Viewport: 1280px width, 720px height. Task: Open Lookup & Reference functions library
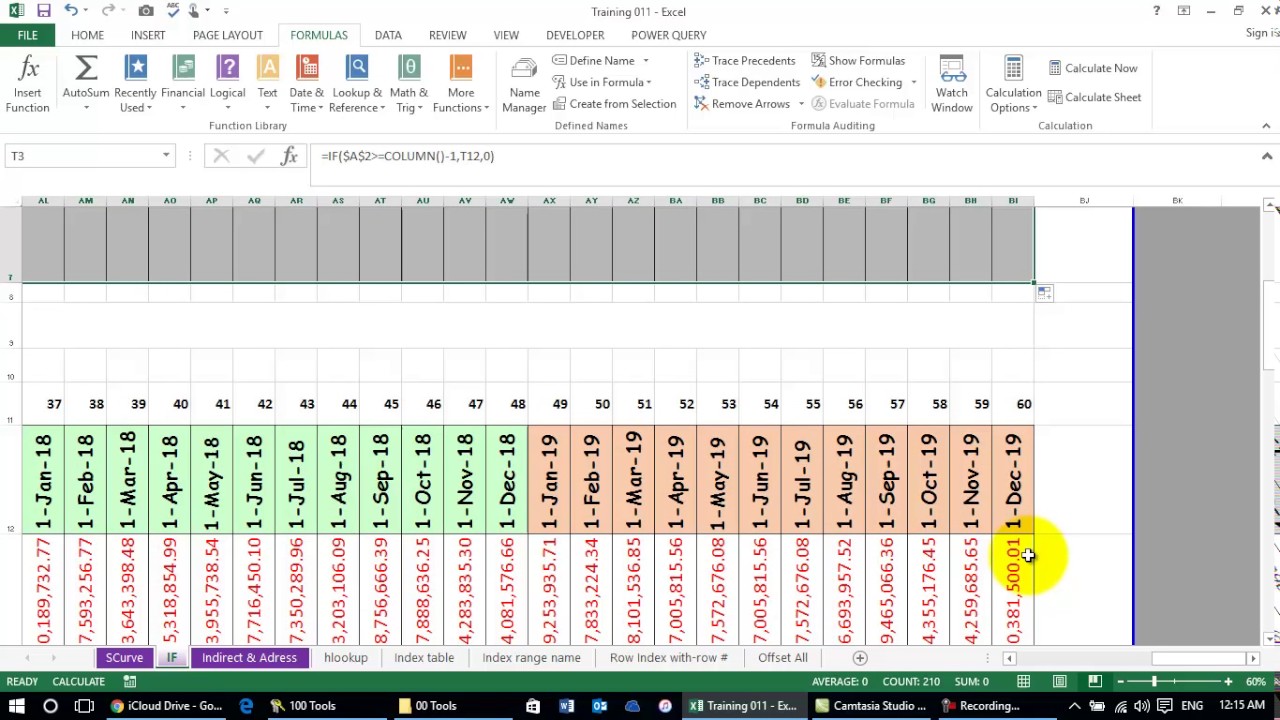click(357, 83)
